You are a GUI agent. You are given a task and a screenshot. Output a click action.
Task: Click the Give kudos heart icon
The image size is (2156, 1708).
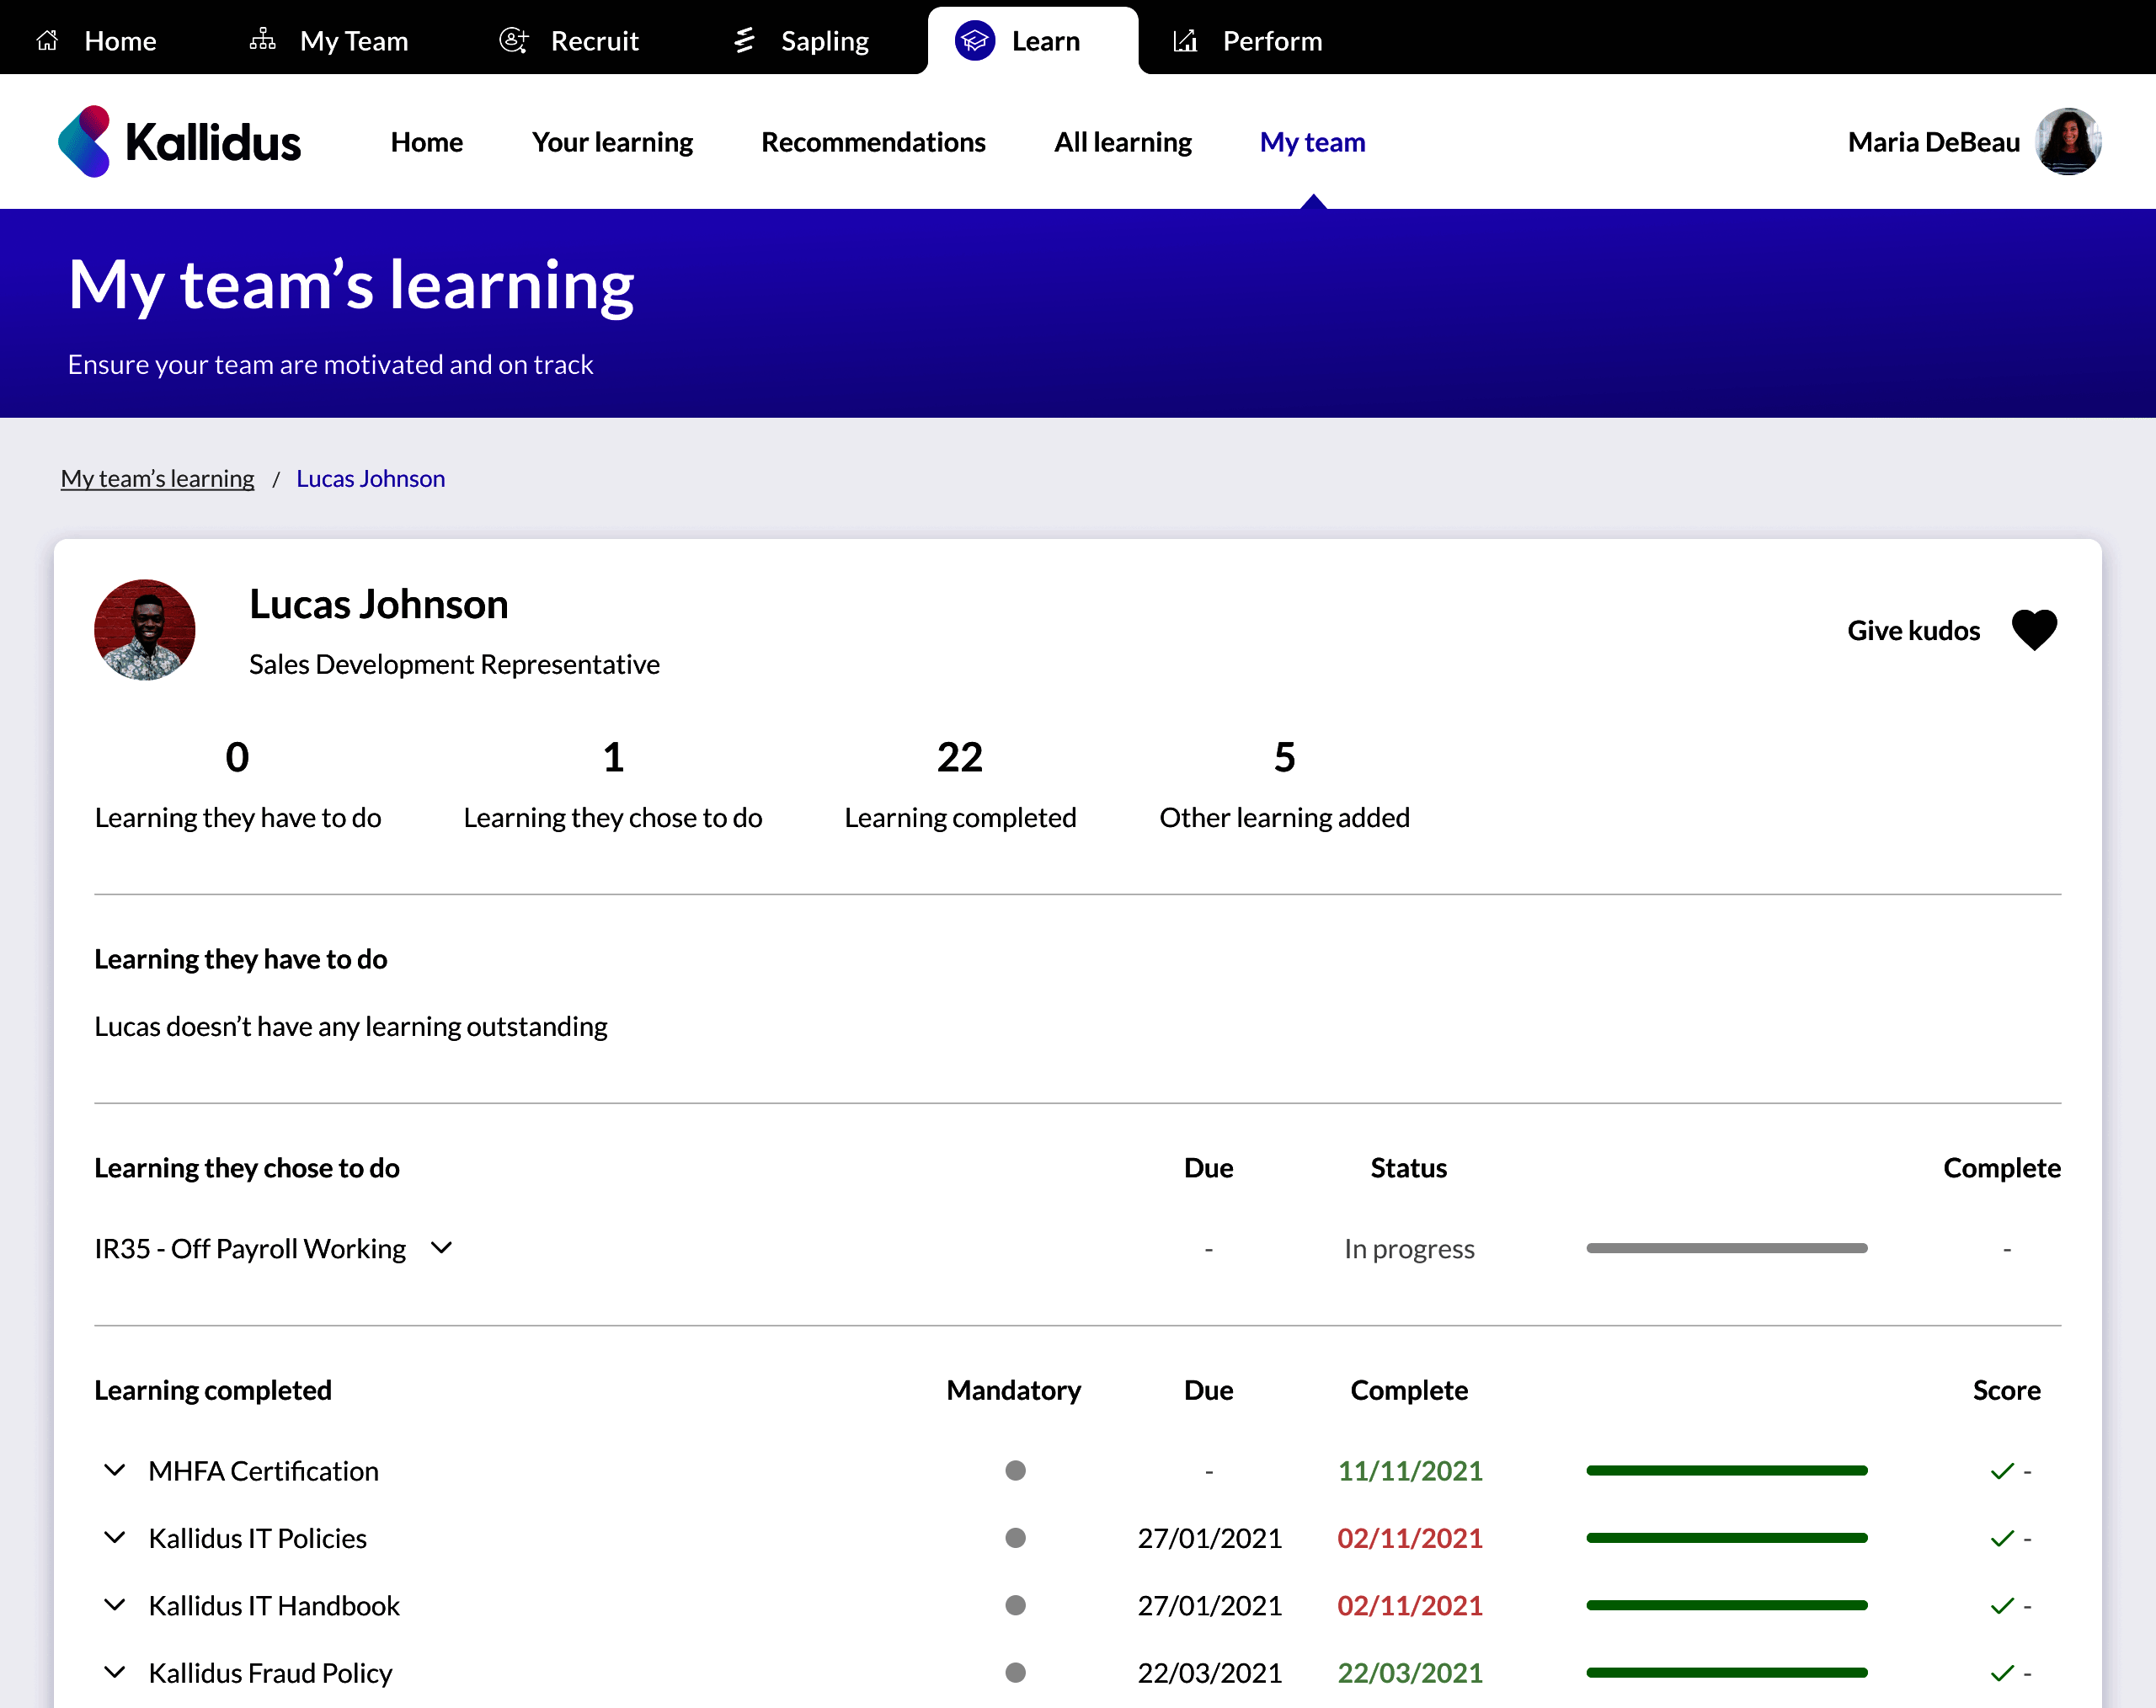pos(2034,630)
